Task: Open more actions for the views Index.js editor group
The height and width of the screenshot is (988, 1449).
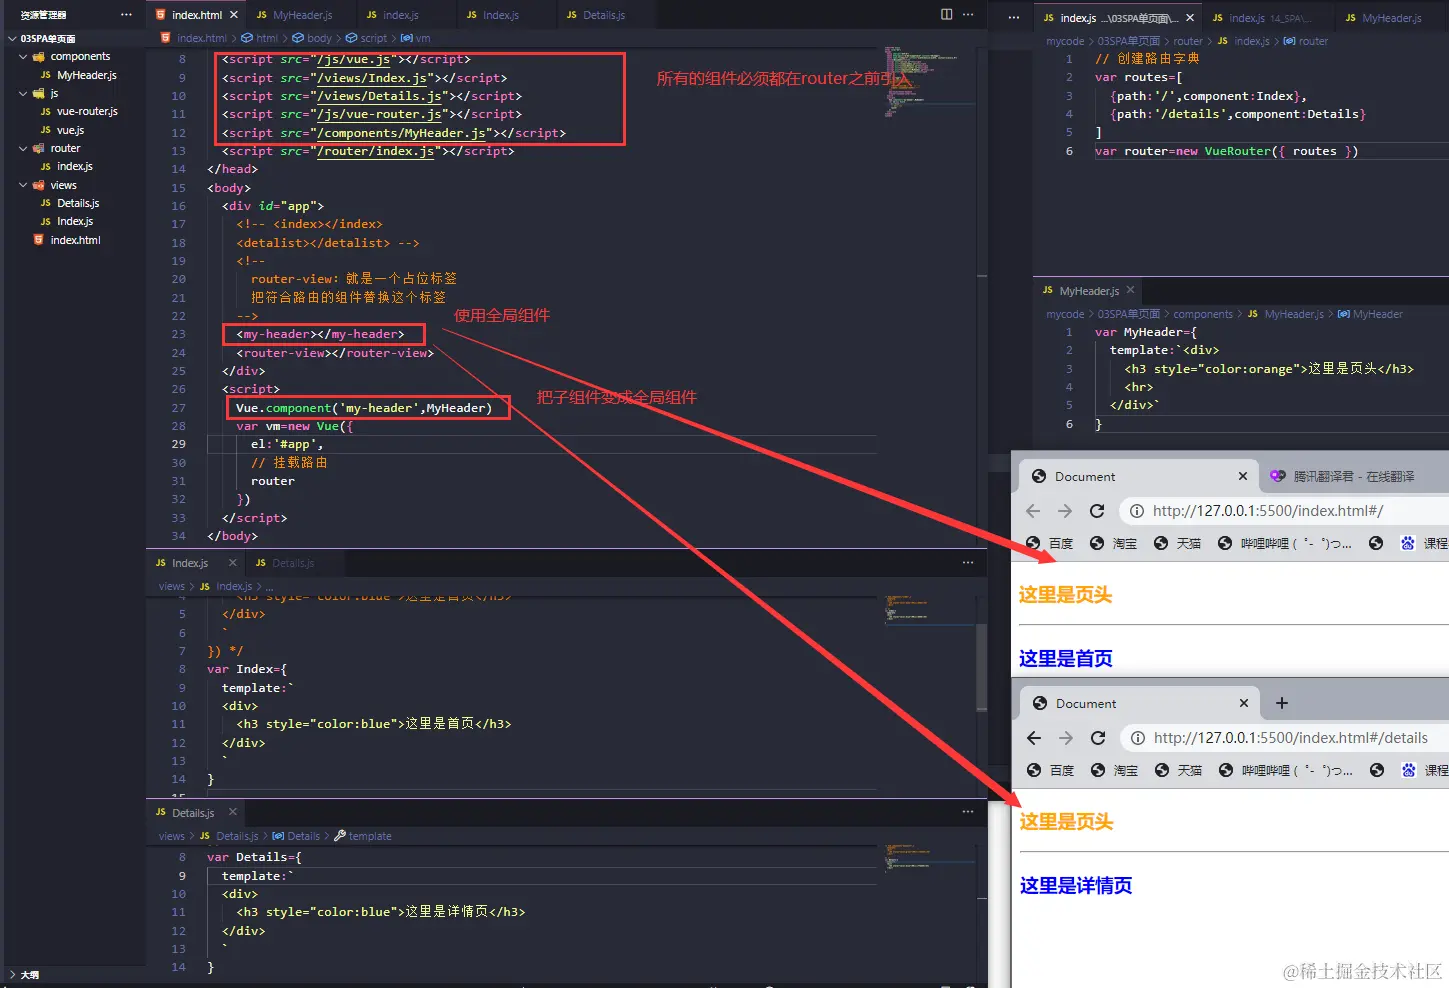Action: [x=968, y=563]
